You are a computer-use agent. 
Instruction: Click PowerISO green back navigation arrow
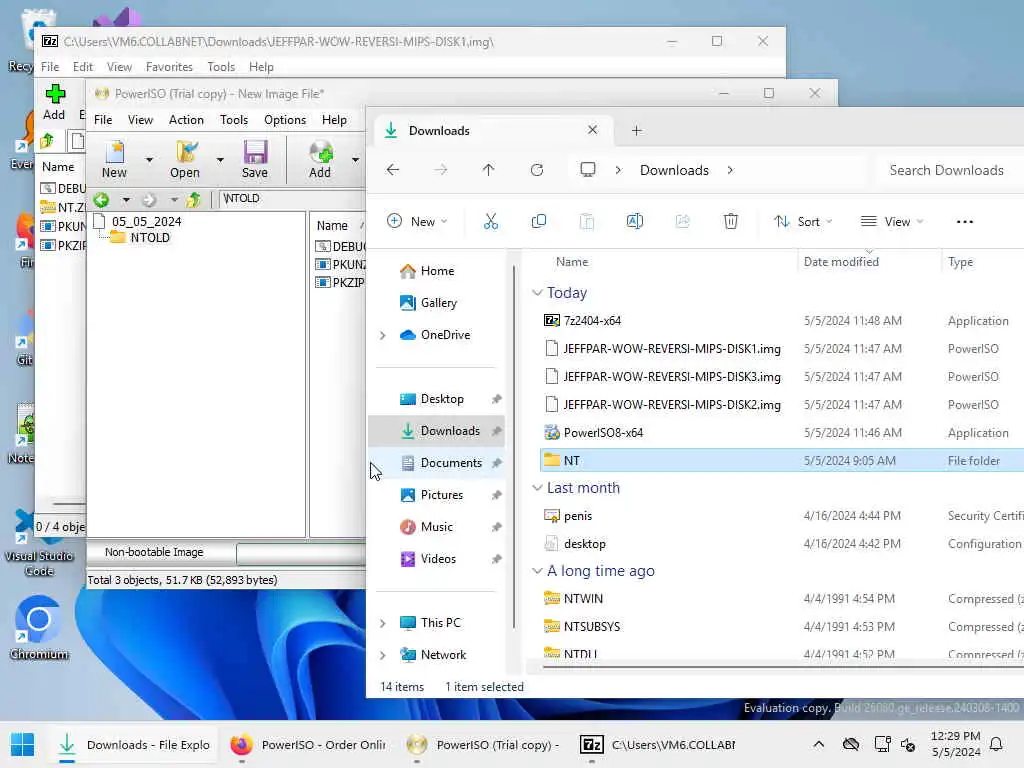pos(101,199)
